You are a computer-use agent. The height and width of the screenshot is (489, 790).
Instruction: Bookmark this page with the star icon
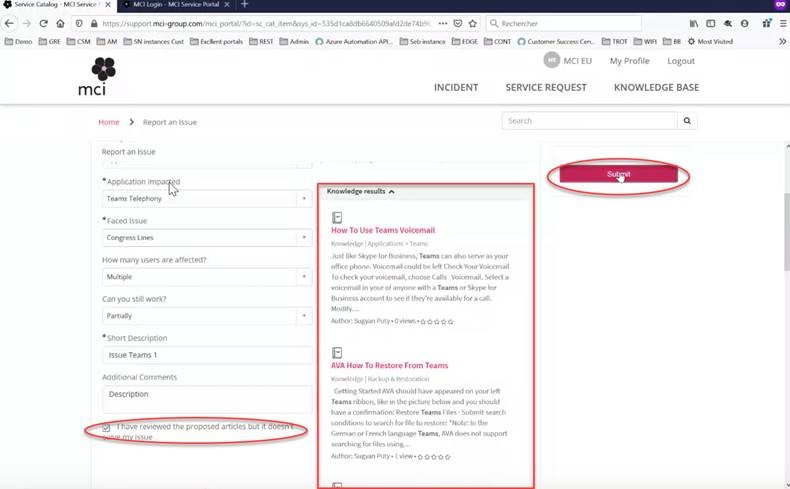473,23
